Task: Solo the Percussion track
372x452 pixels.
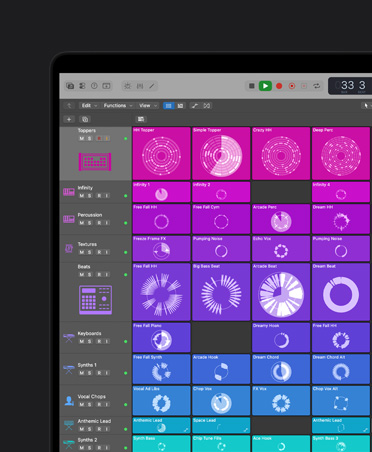Action: (90, 223)
